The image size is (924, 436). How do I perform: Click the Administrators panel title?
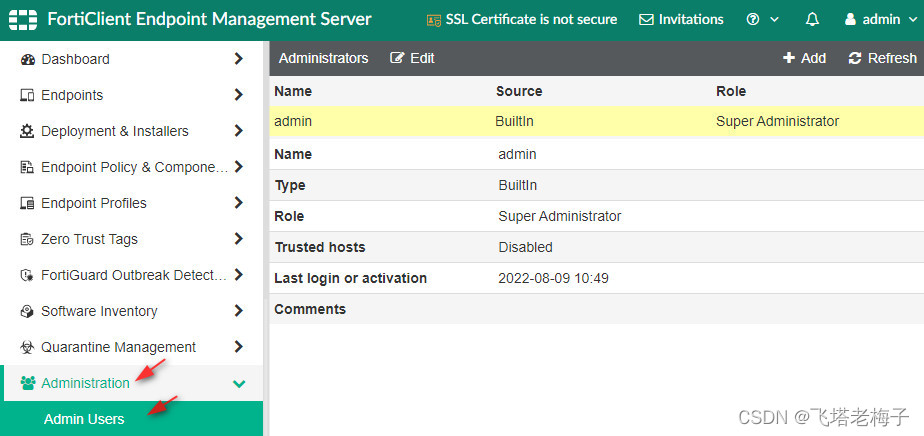click(x=324, y=58)
